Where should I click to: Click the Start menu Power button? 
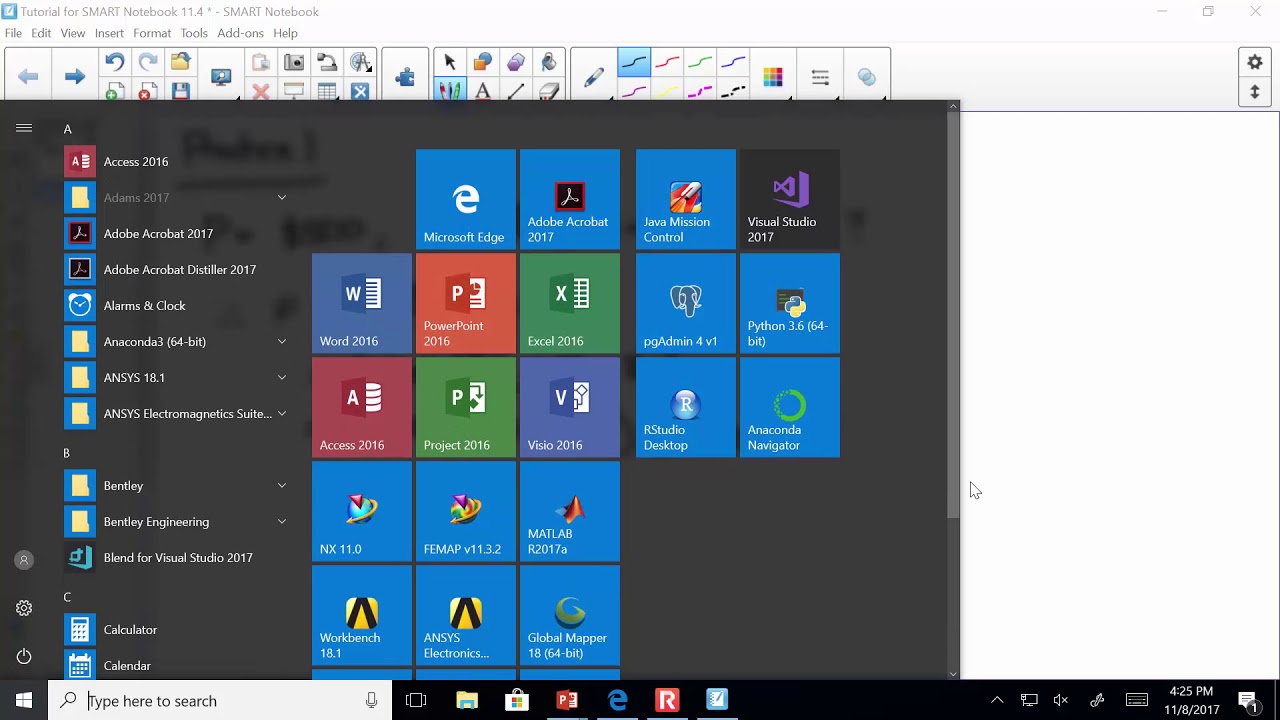[x=24, y=656]
